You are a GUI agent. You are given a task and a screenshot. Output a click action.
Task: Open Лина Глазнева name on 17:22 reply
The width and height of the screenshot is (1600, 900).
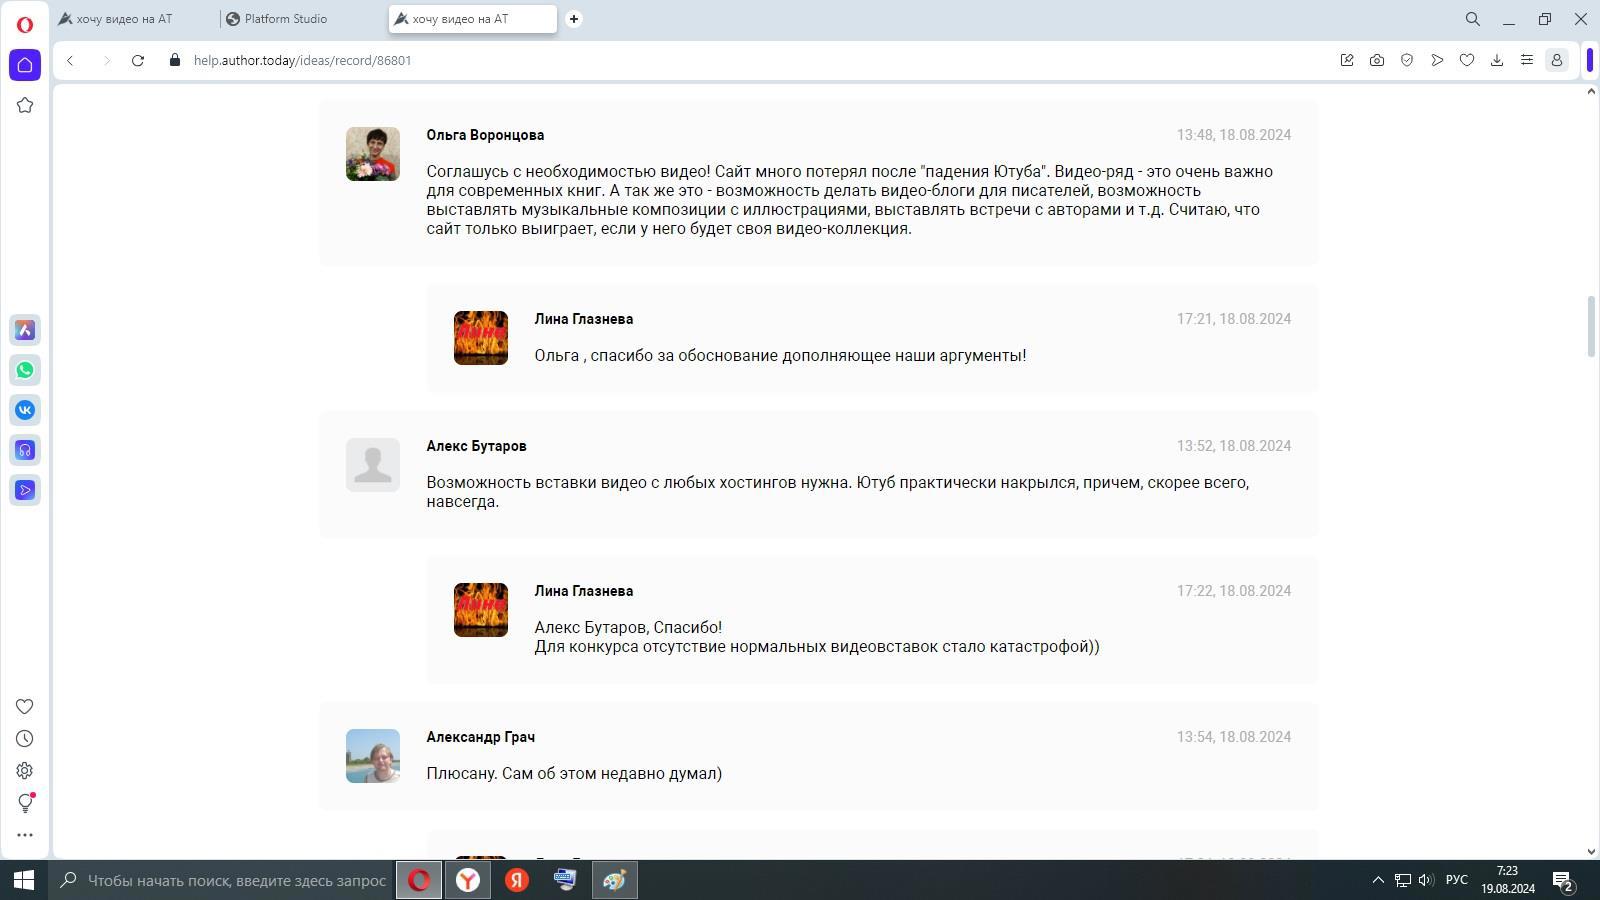point(583,591)
